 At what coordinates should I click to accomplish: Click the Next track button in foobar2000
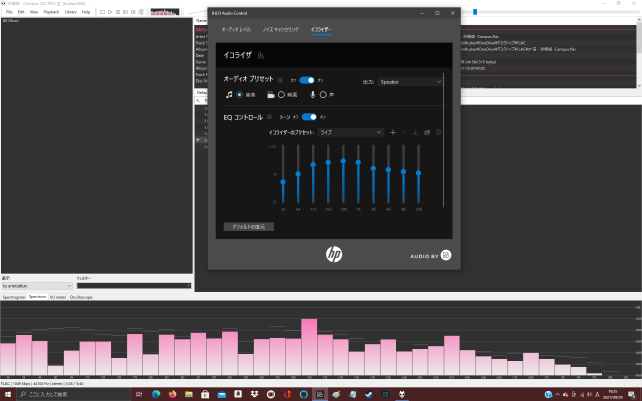coord(133,12)
